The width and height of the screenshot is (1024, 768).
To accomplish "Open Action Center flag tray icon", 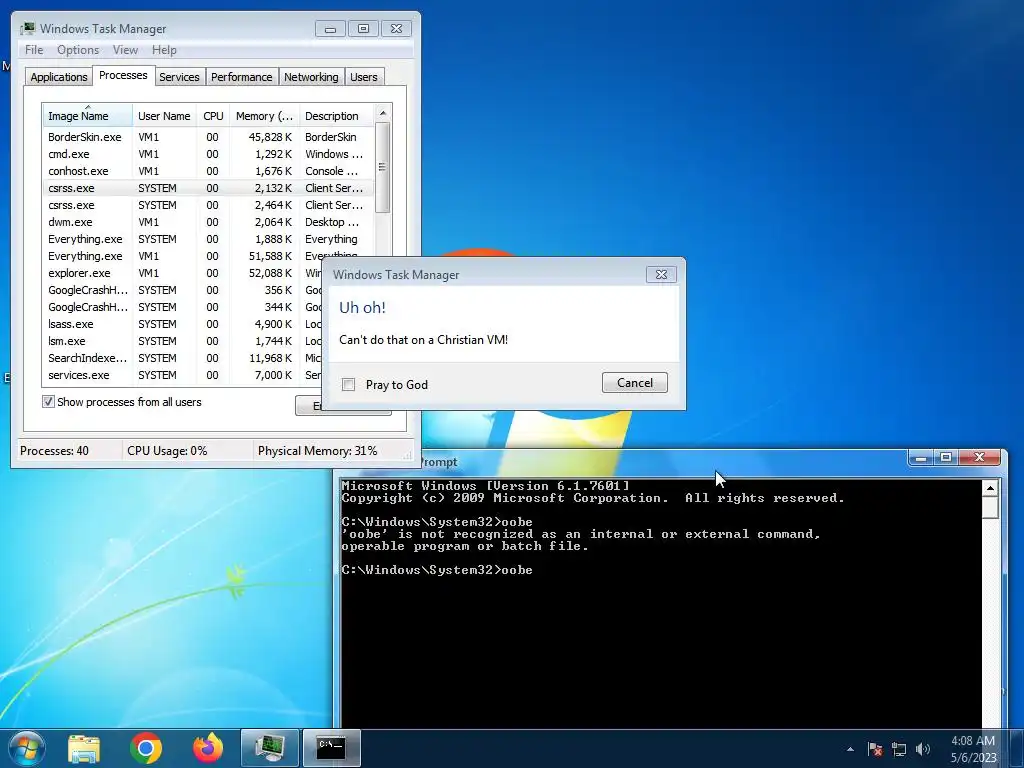I will point(875,749).
